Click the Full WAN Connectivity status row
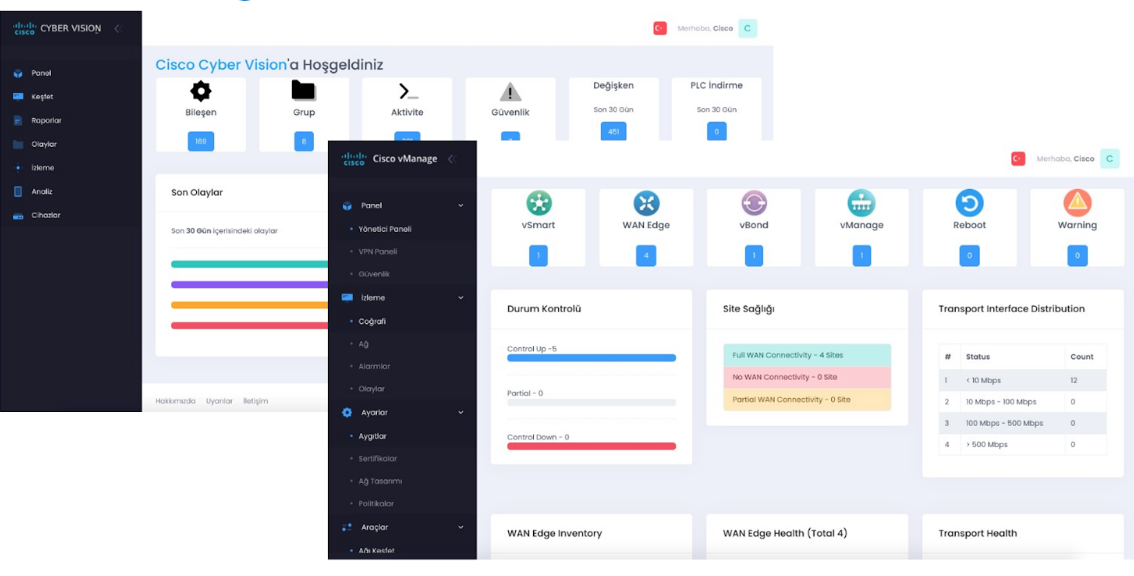 click(x=806, y=355)
